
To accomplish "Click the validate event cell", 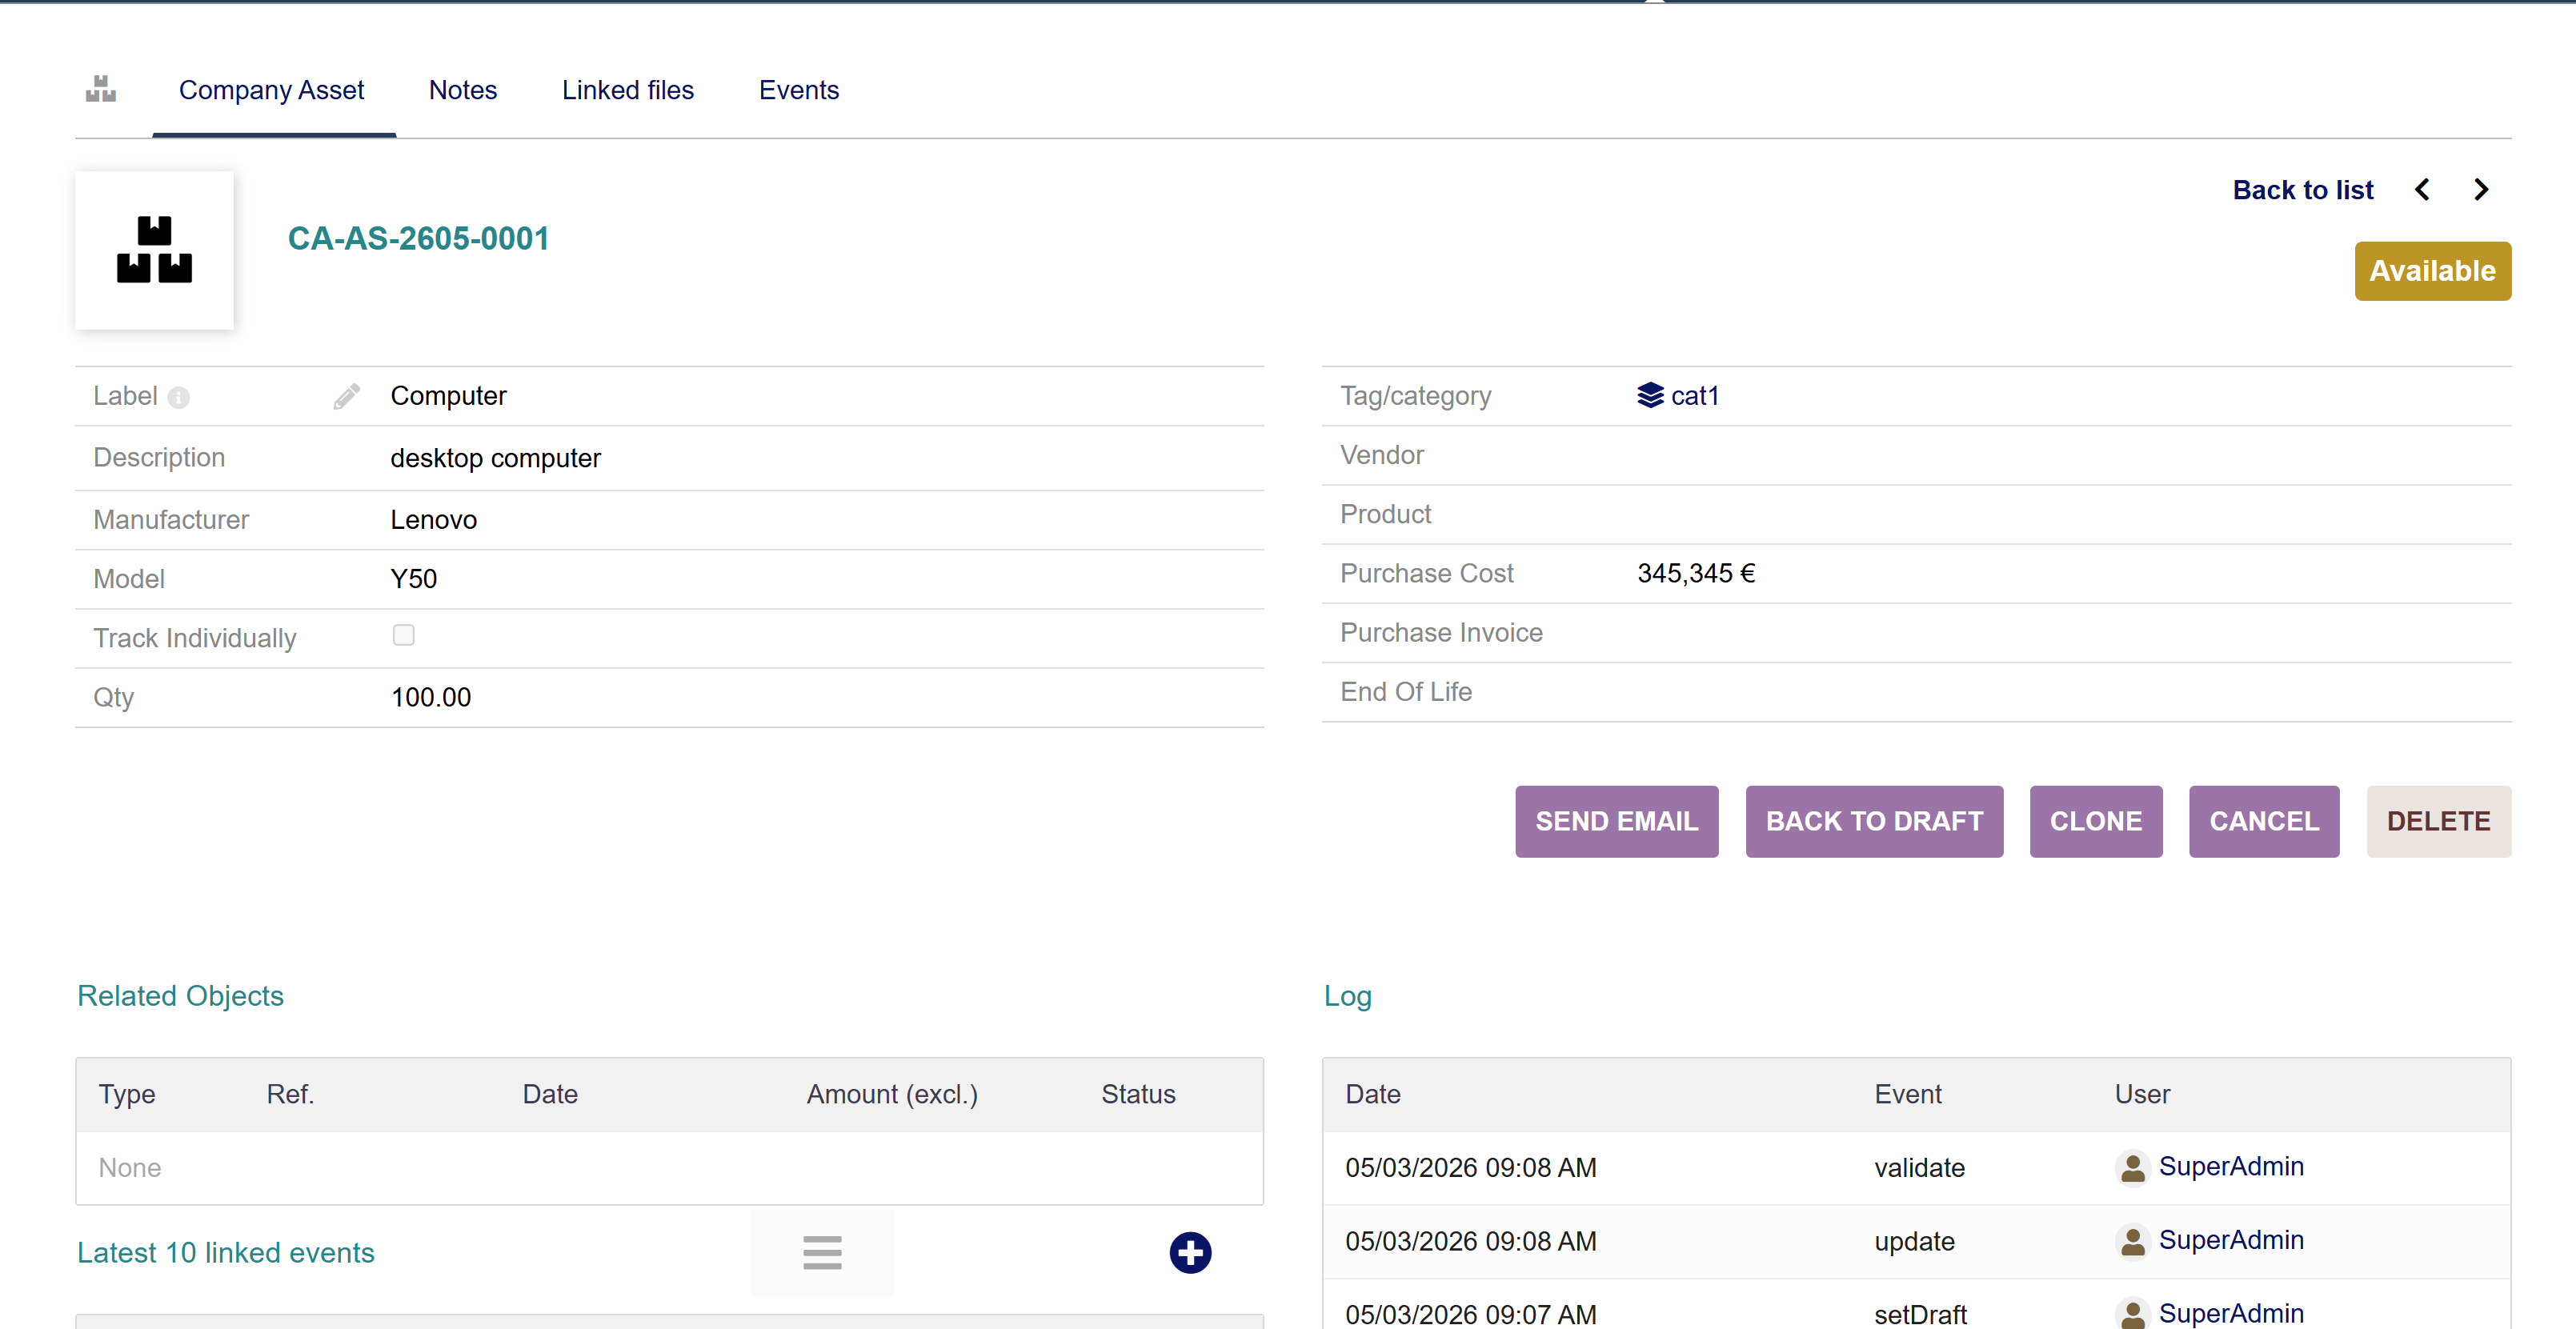I will 1919,1167.
